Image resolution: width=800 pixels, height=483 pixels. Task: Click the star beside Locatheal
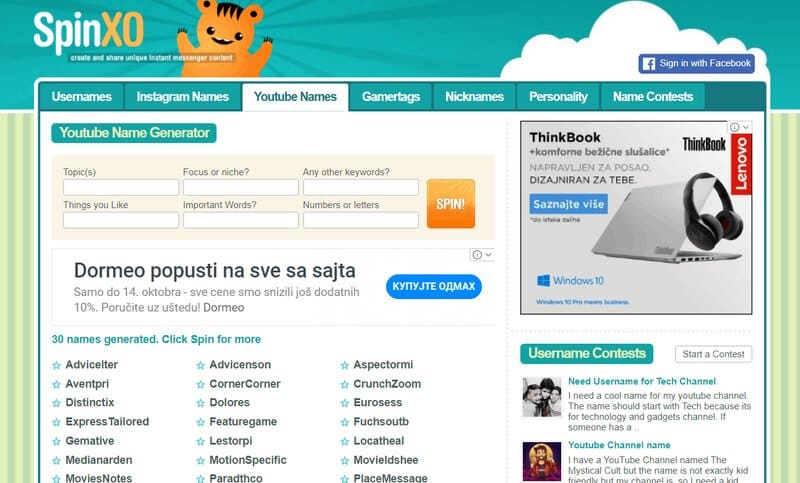[344, 442]
